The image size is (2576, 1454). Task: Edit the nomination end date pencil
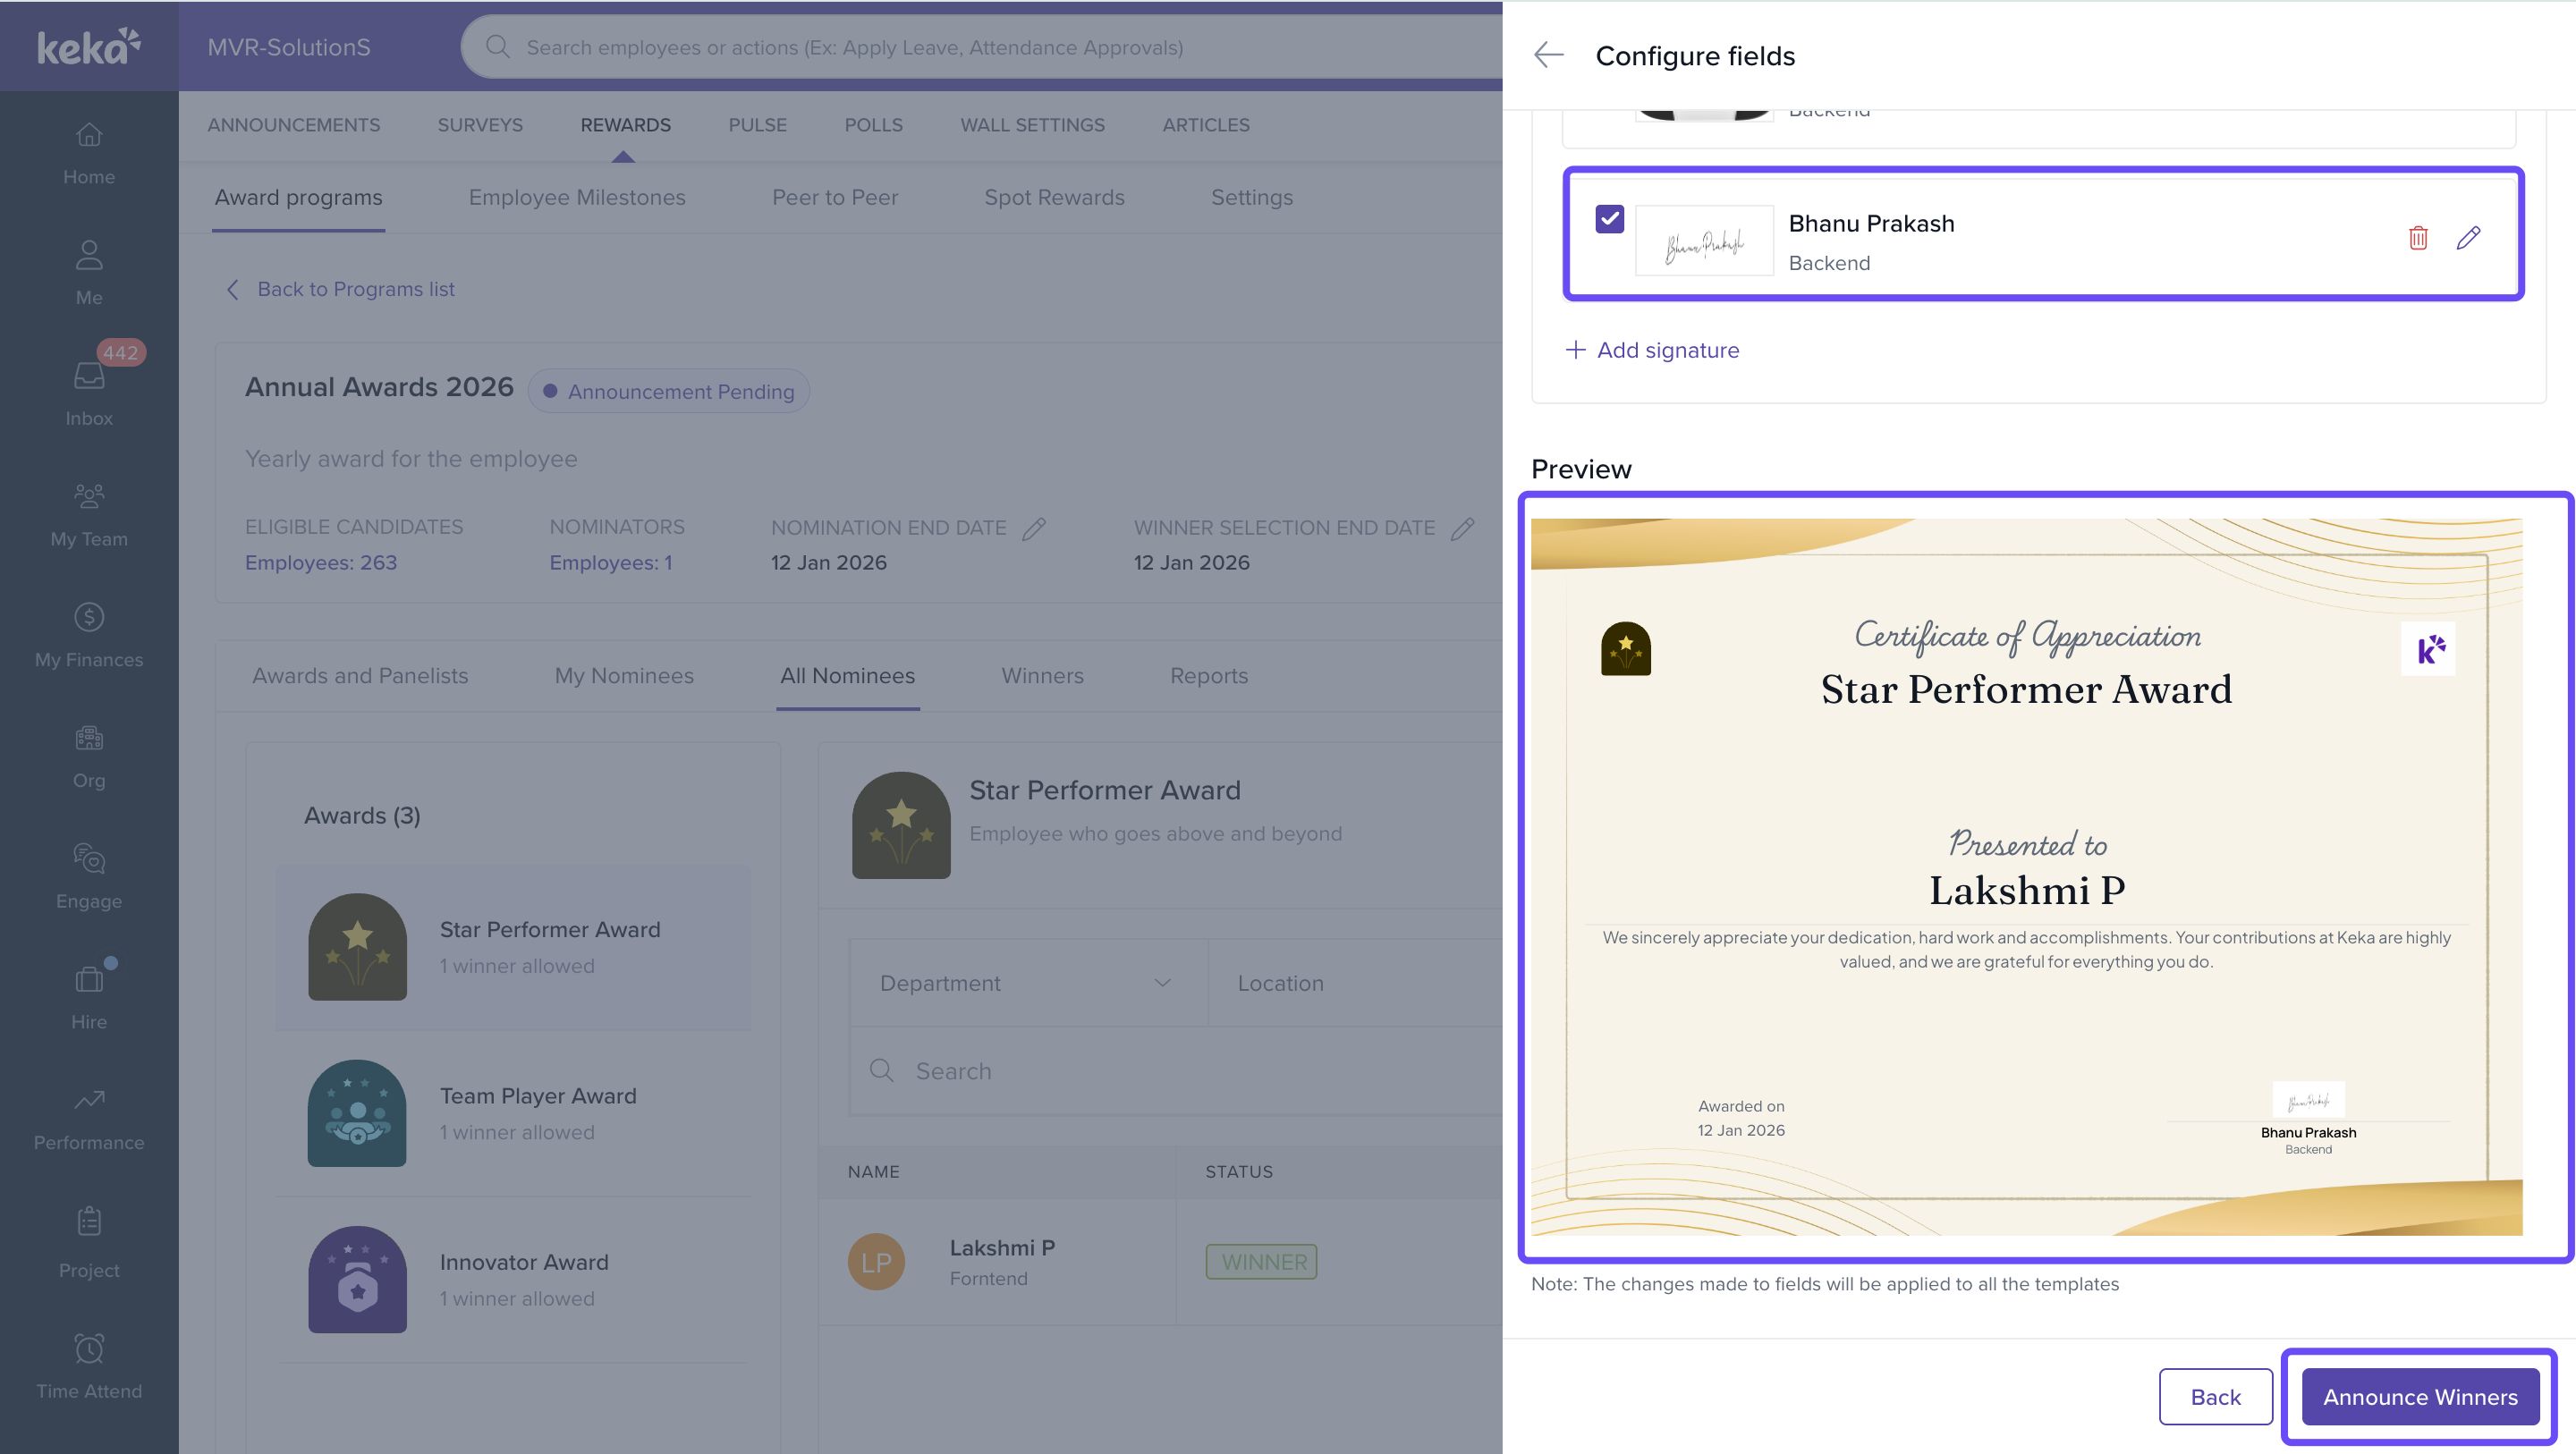1034,528
